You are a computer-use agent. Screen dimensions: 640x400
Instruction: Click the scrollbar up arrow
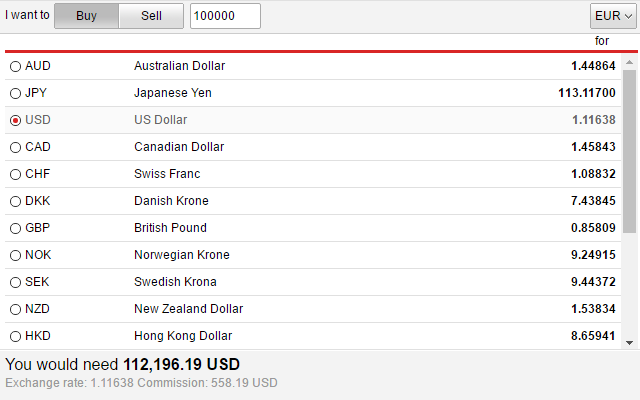click(x=629, y=62)
